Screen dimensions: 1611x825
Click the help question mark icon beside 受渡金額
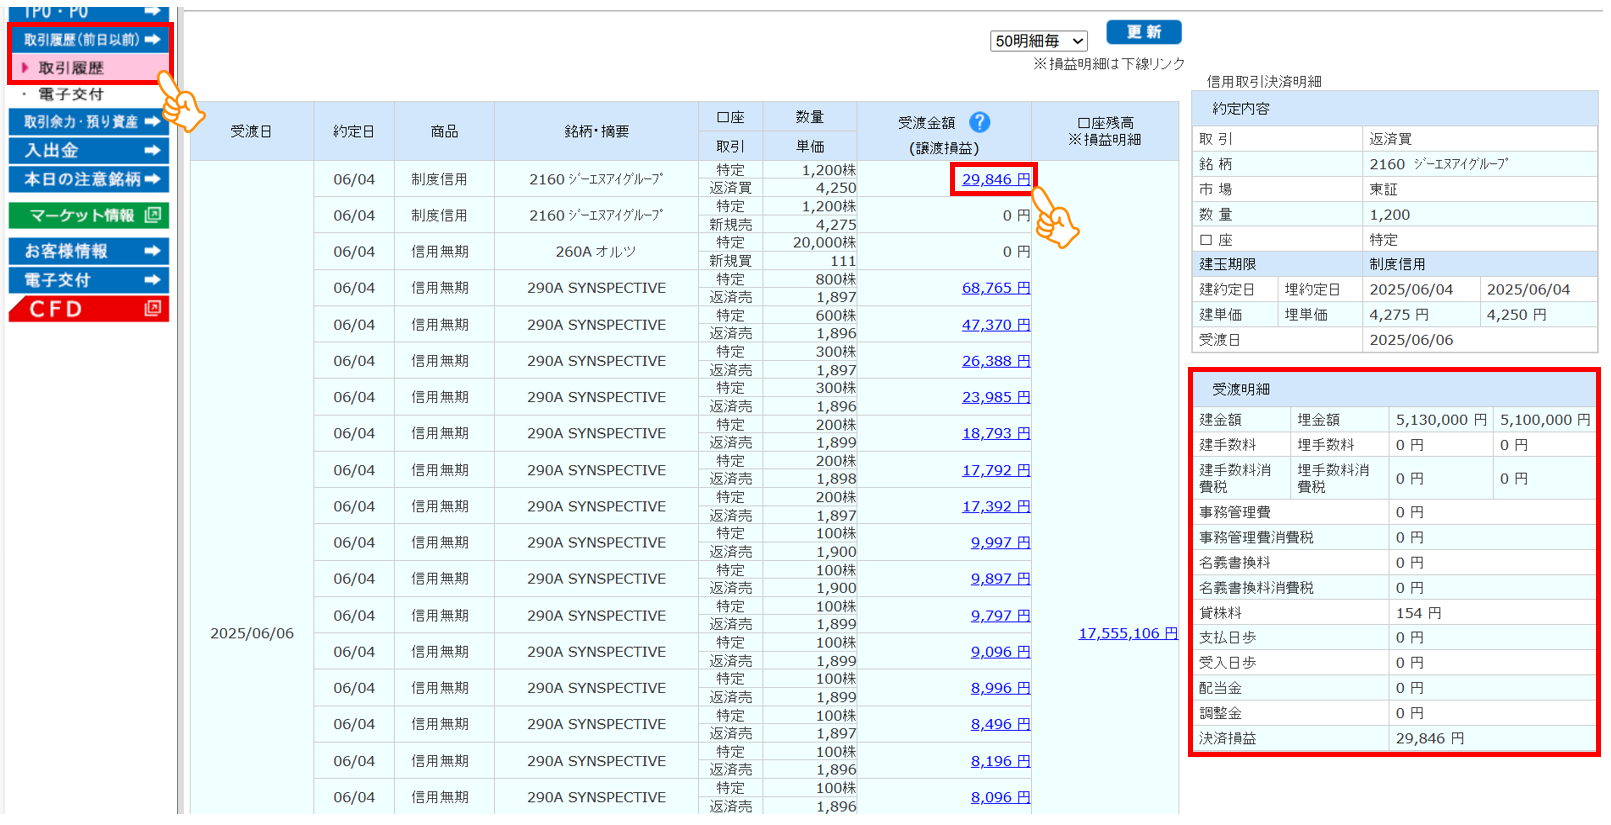tap(979, 122)
